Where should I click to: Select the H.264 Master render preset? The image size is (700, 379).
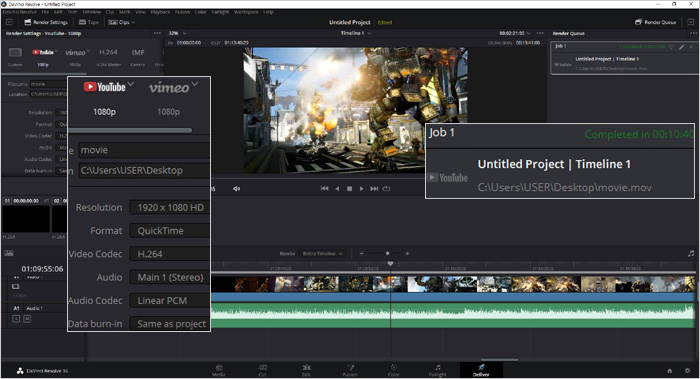108,57
